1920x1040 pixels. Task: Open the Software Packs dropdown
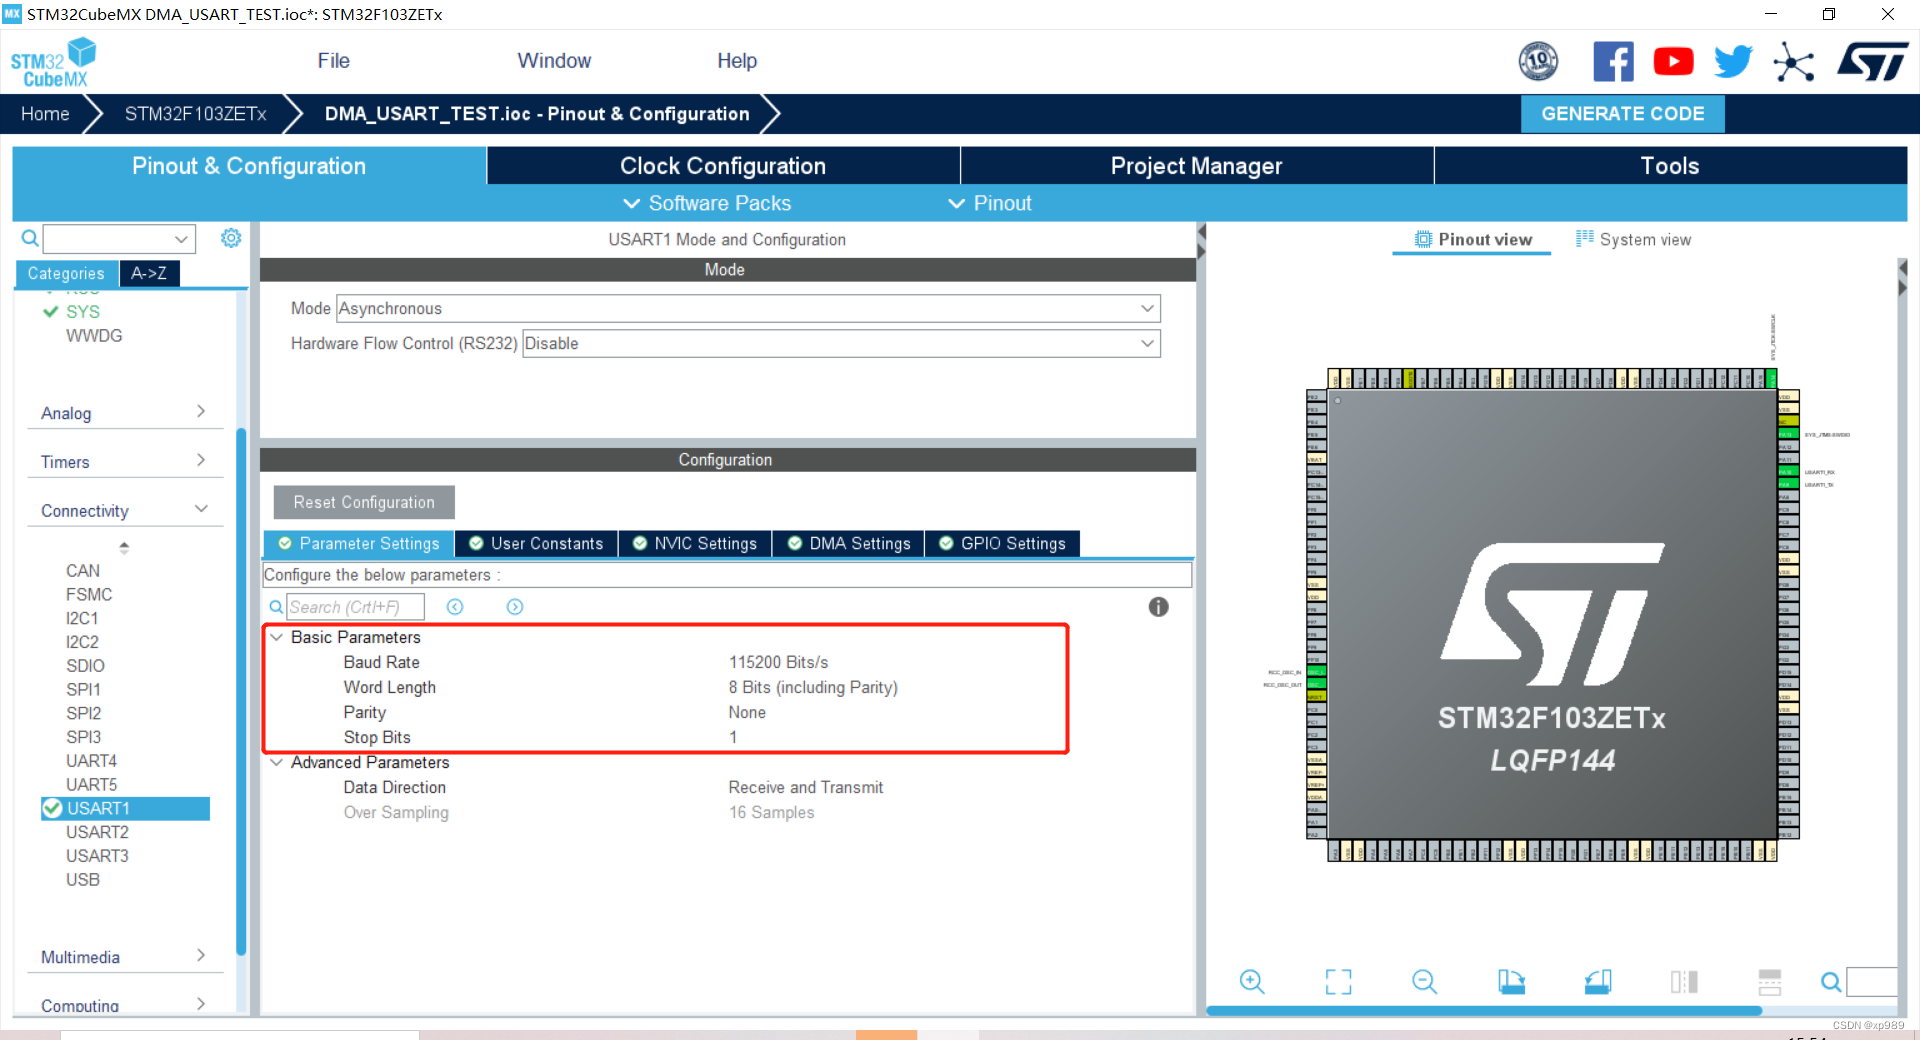click(707, 203)
